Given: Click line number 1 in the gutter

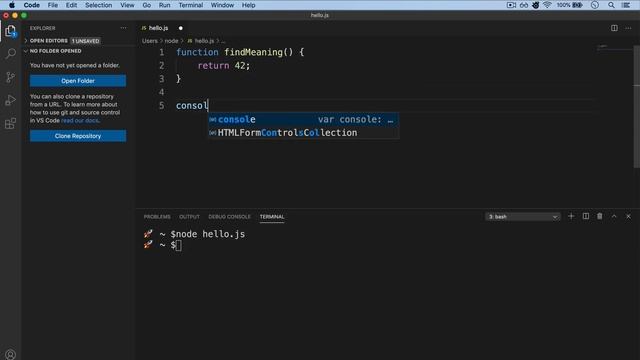Looking at the screenshot, I should click(x=162, y=52).
